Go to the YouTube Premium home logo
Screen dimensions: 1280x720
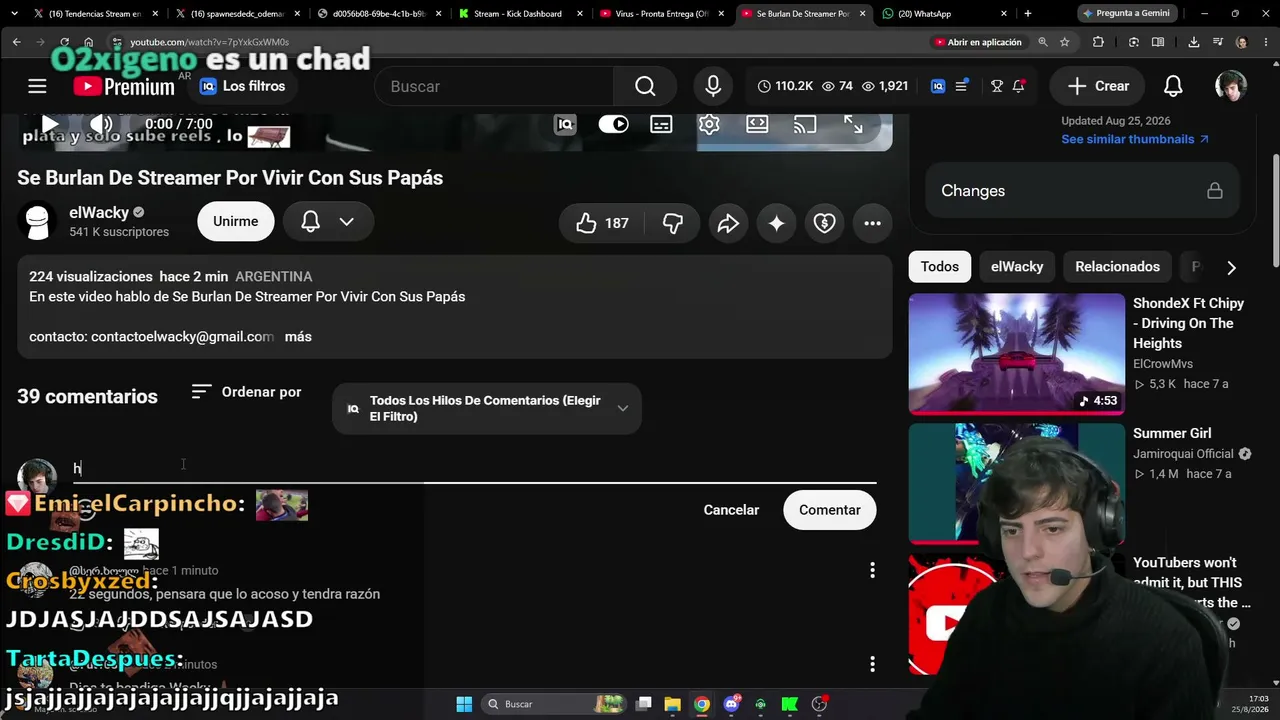tap(124, 86)
